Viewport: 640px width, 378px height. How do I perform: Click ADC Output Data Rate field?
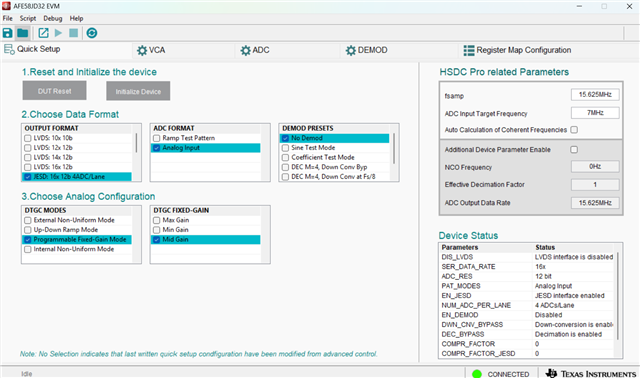coord(595,203)
